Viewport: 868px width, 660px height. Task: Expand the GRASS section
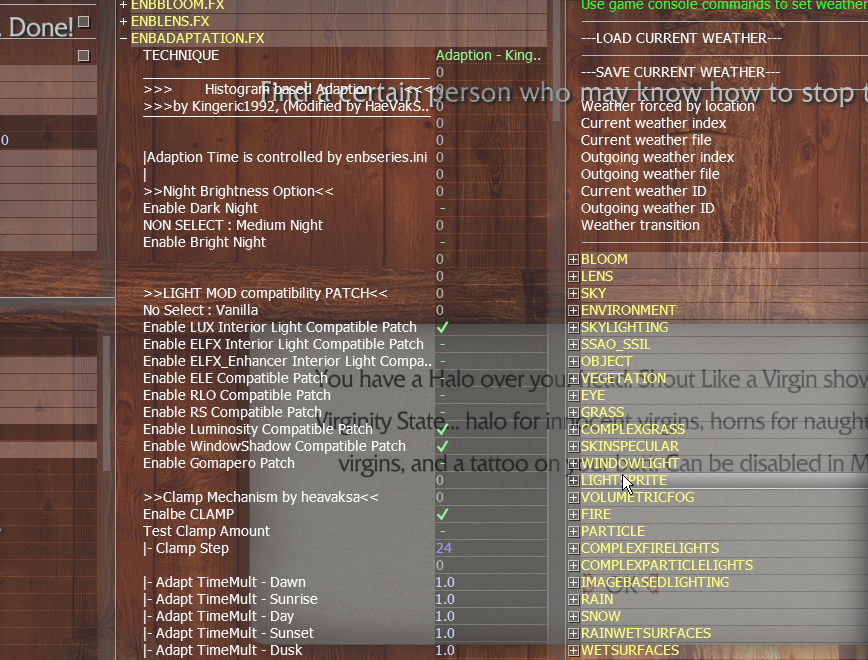click(574, 412)
